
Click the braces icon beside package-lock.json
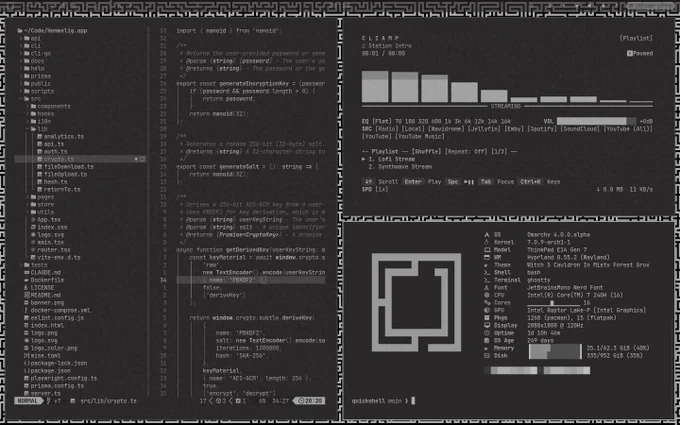[26, 363]
